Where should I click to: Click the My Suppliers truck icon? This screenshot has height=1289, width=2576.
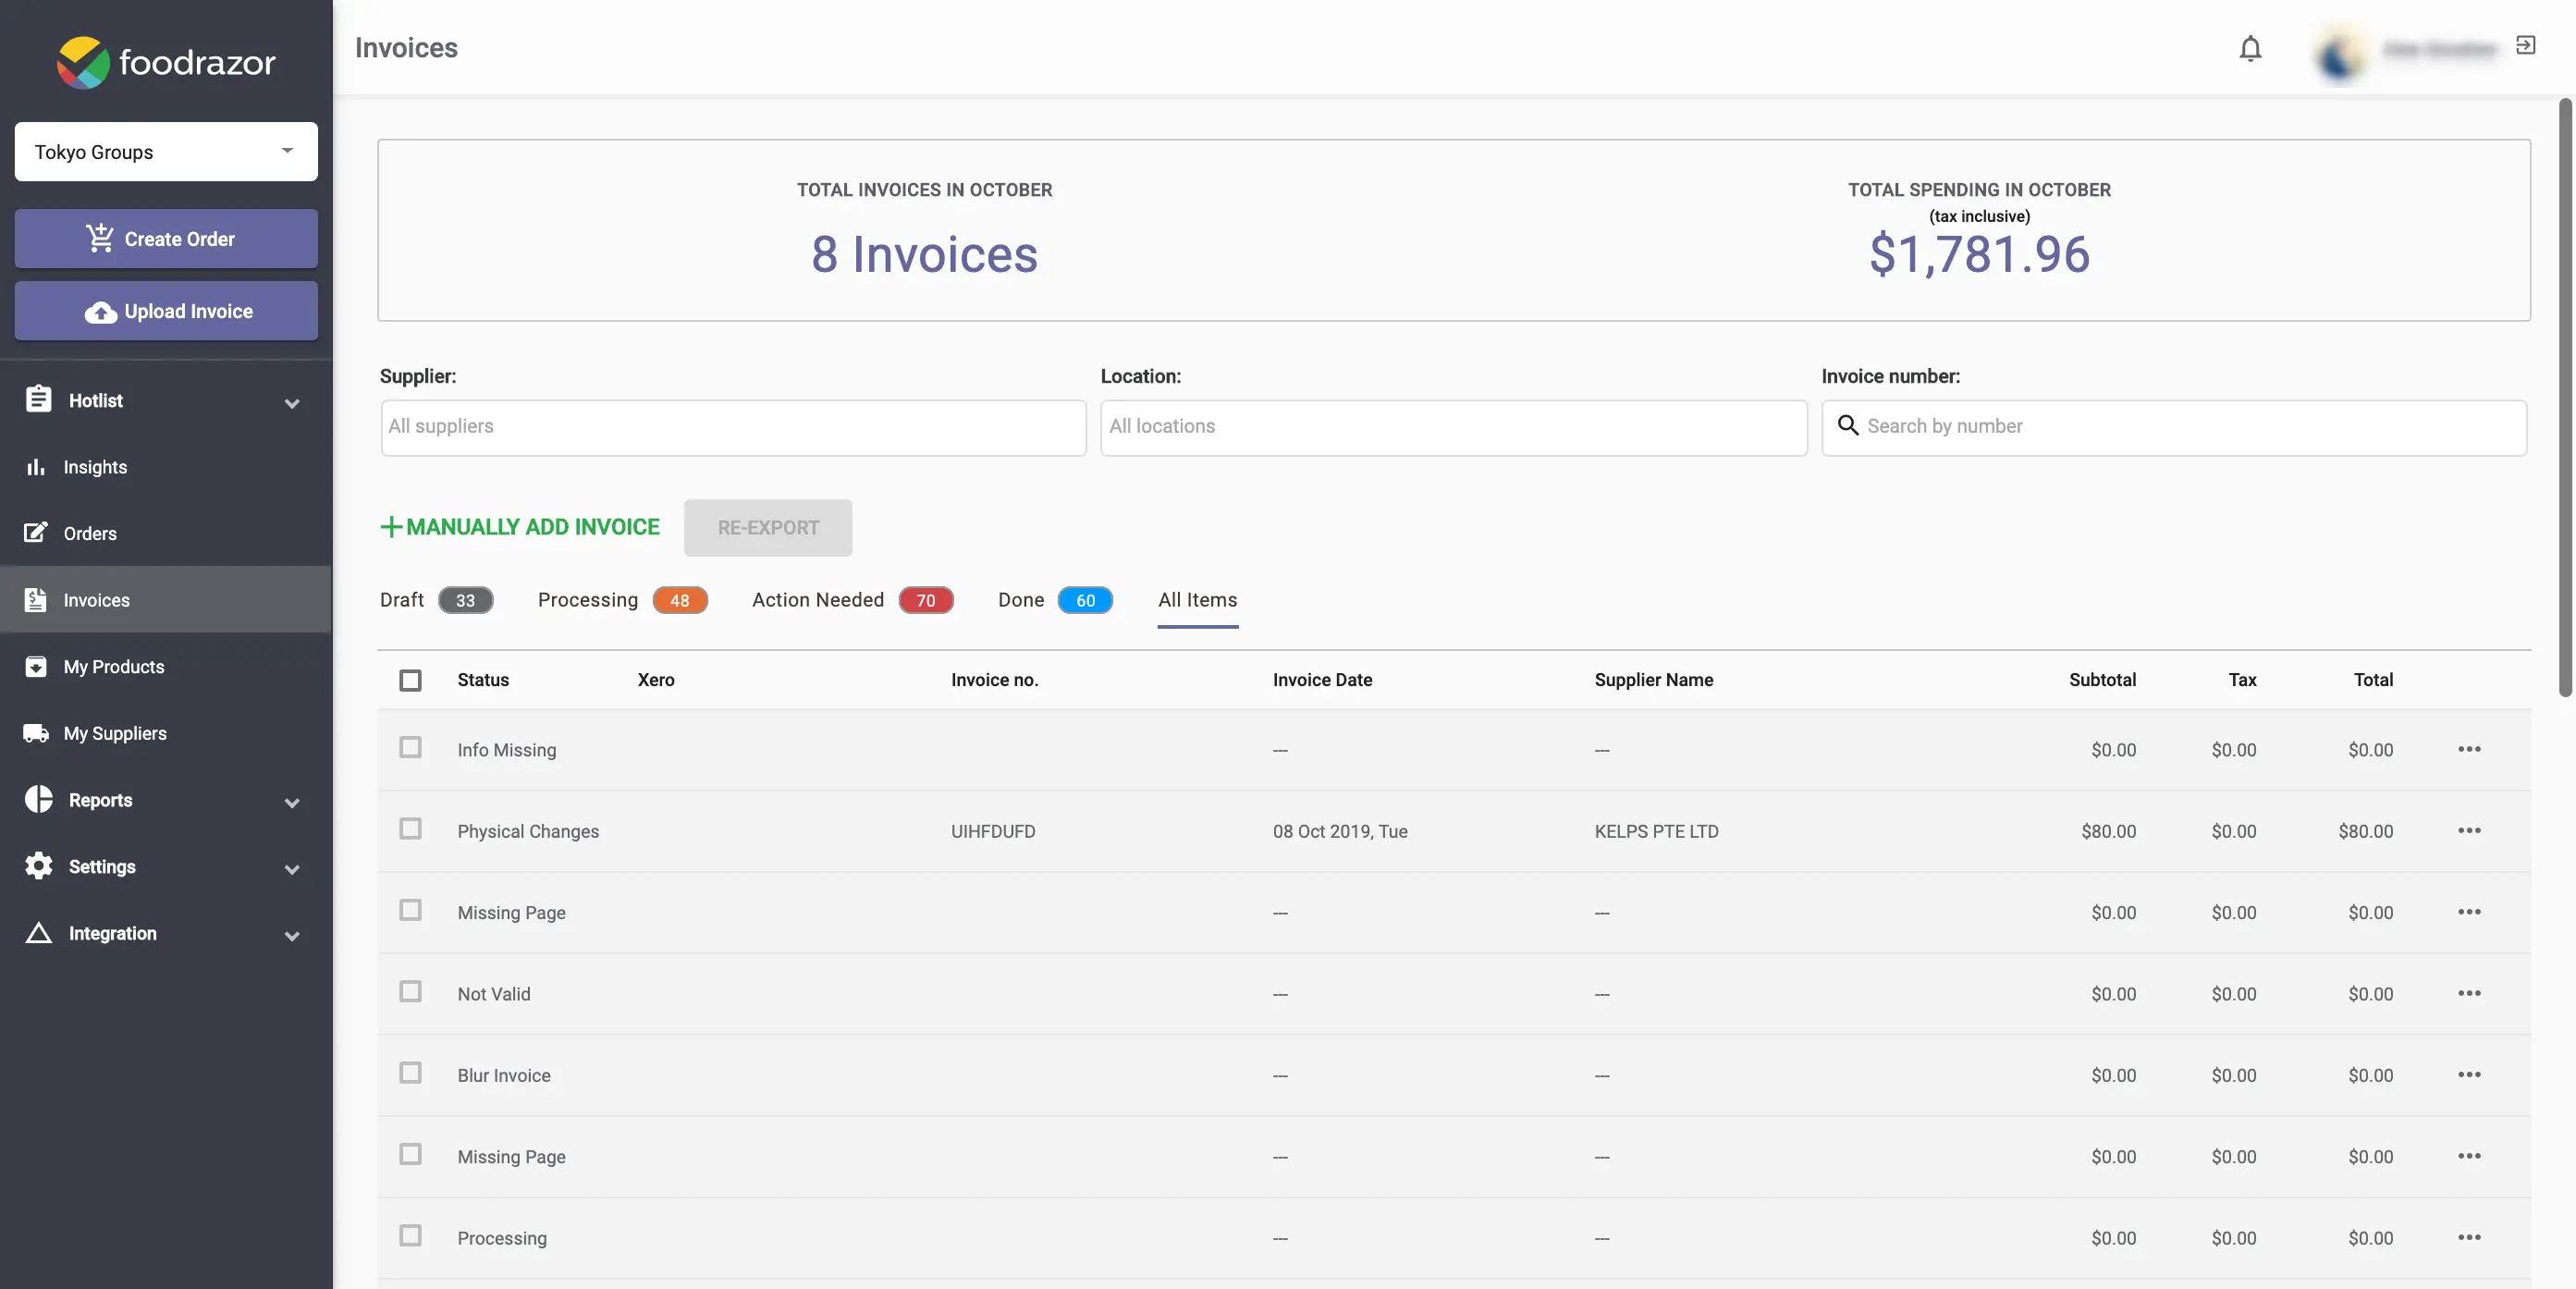[36, 733]
